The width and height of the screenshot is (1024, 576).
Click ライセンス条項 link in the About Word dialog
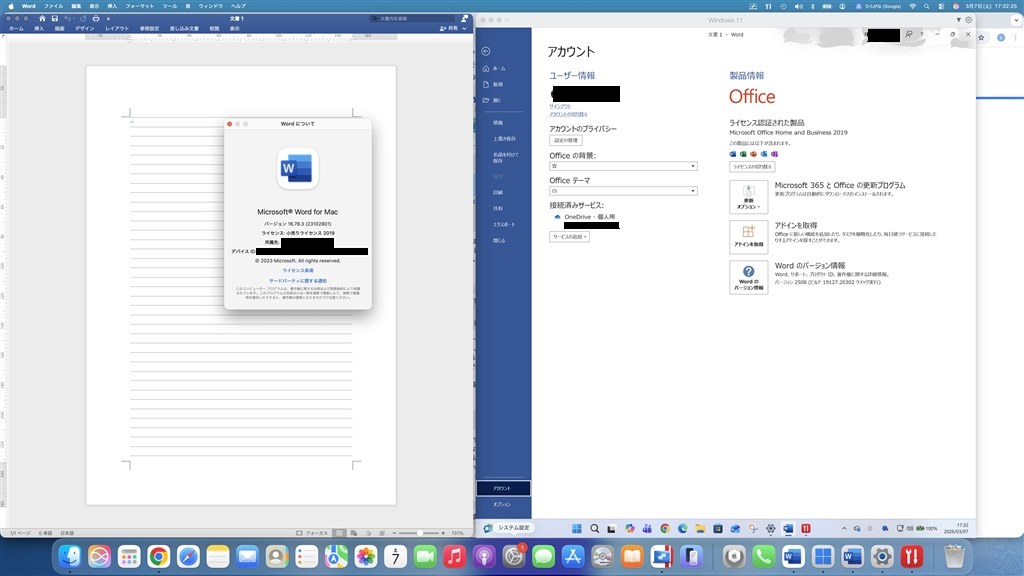pos(298,270)
